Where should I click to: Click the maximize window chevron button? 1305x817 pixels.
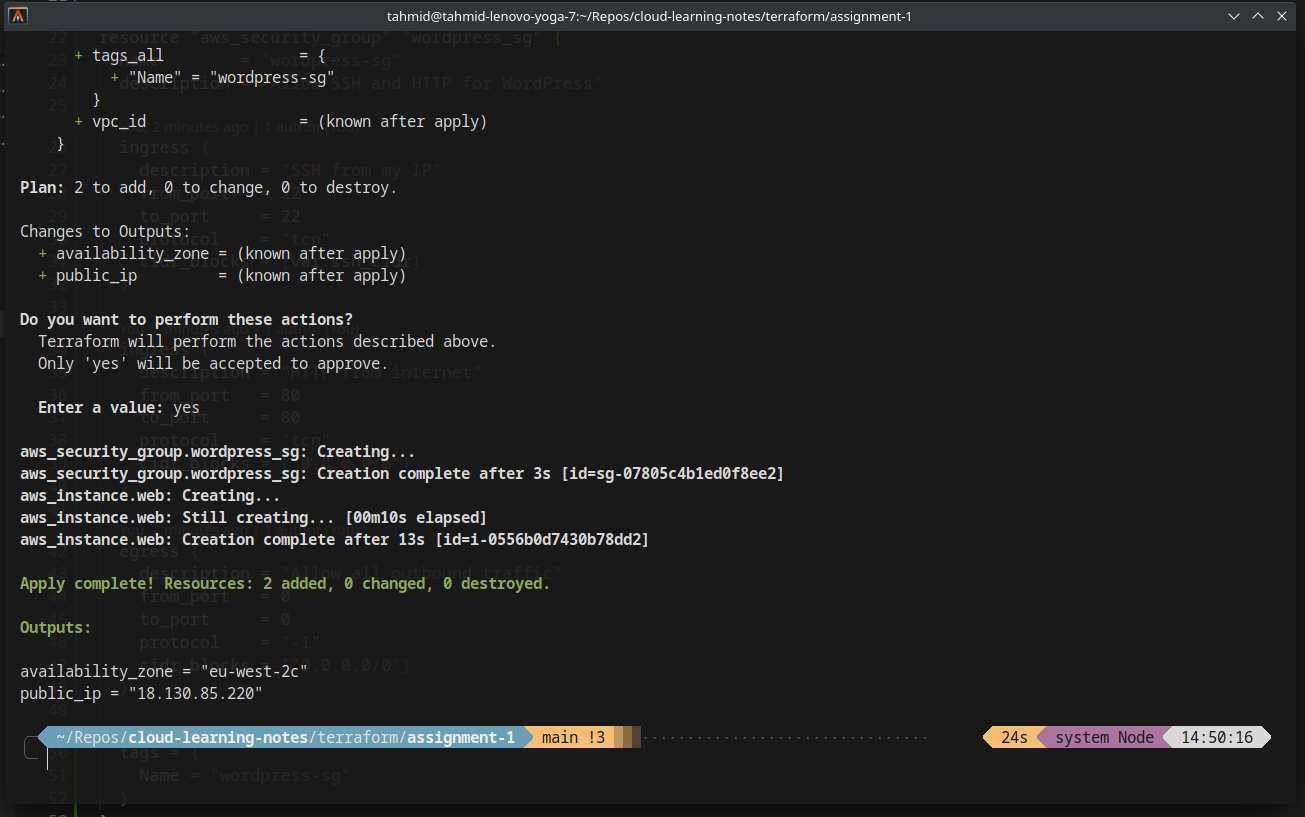pyautogui.click(x=1259, y=16)
